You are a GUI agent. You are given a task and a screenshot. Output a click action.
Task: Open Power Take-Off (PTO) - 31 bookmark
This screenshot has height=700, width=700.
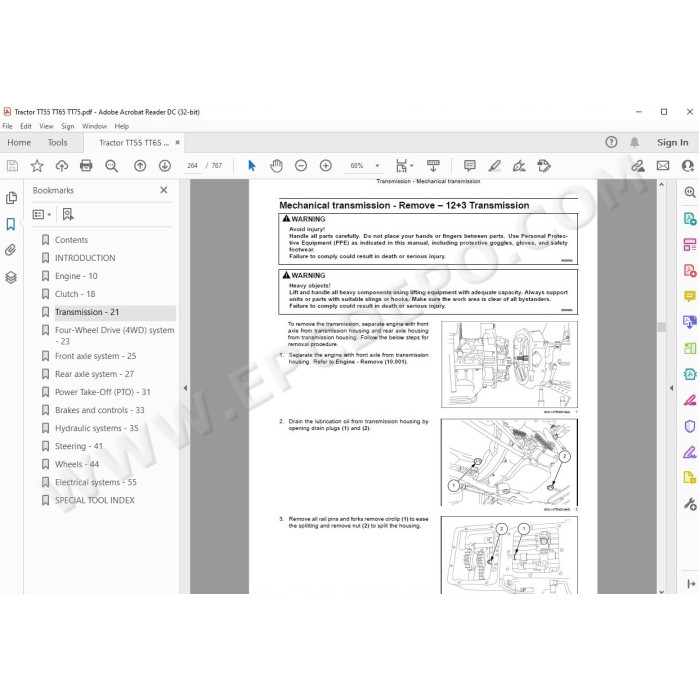pos(103,392)
